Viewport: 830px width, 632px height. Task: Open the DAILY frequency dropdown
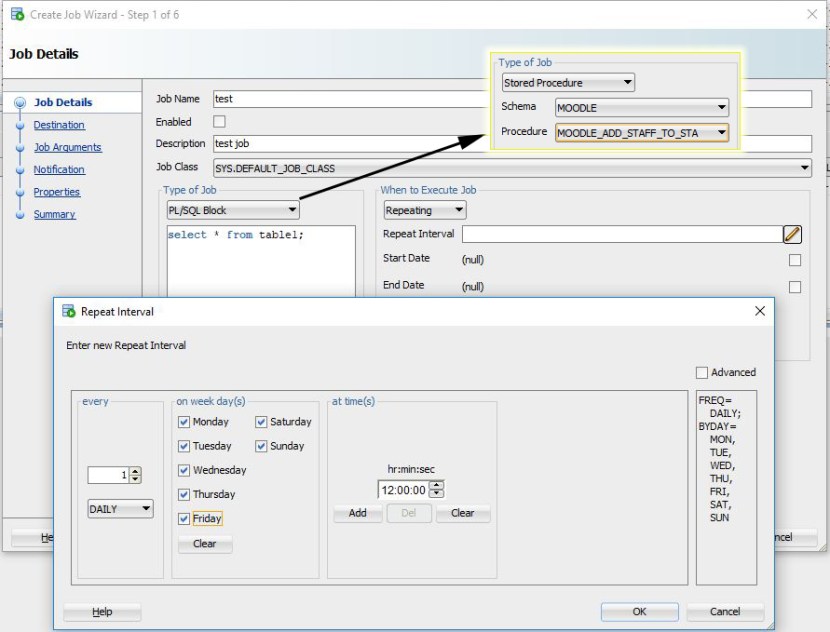pos(120,509)
